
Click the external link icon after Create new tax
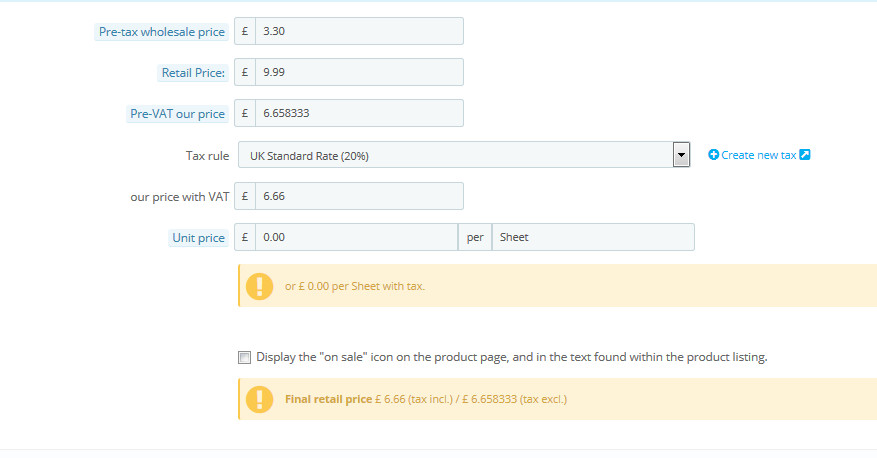tap(805, 154)
